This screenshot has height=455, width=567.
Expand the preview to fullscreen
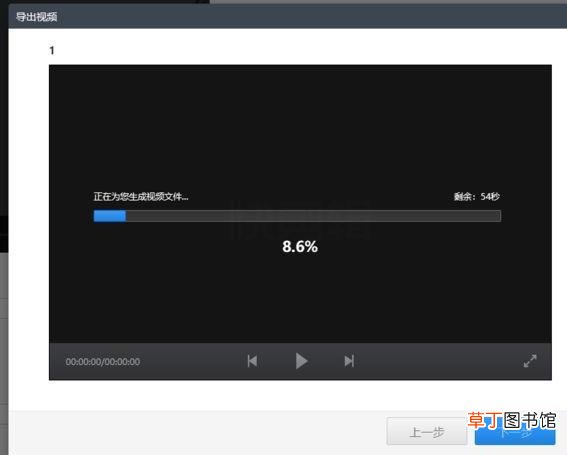click(530, 361)
